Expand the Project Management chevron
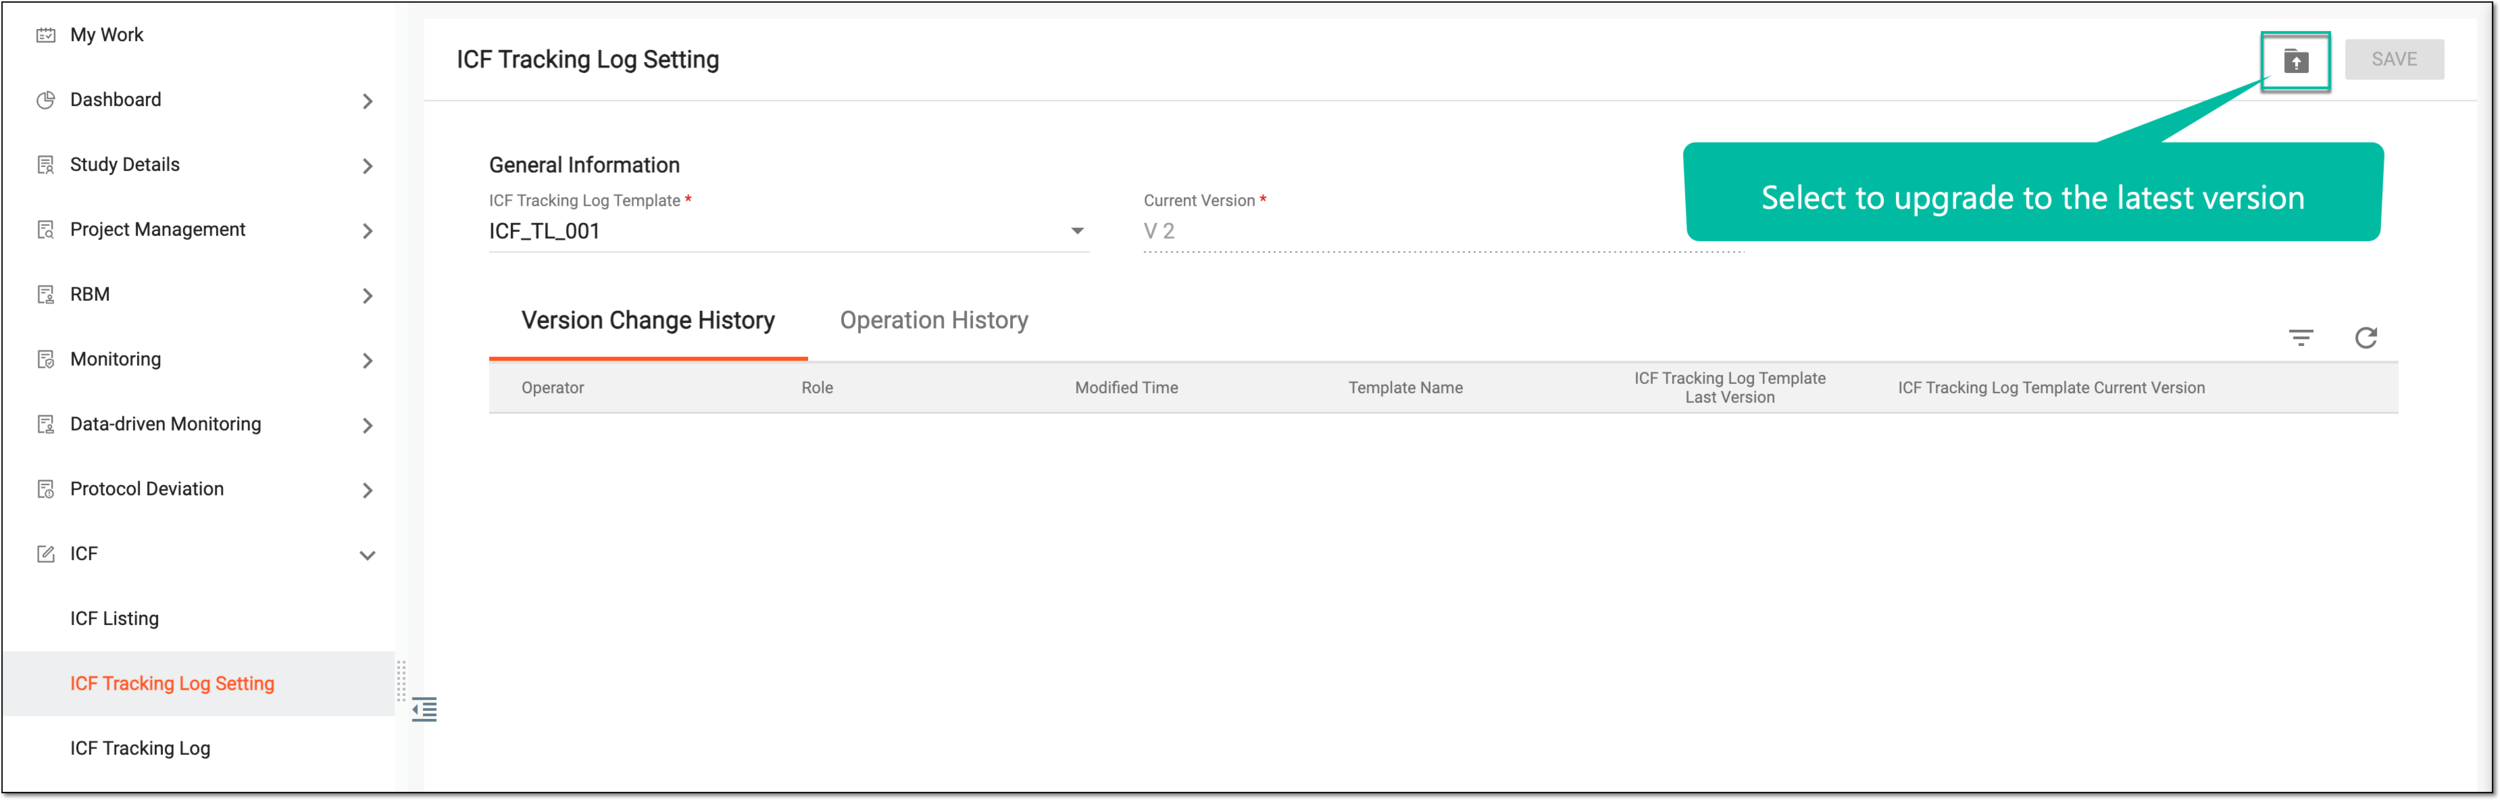This screenshot has width=2500, height=800. 368,231
